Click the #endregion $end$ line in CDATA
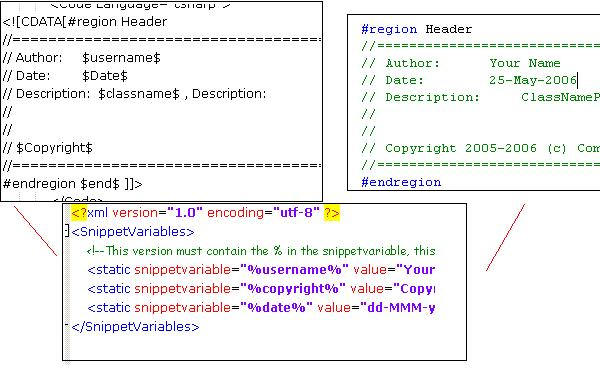600x384 pixels. [x=72, y=184]
